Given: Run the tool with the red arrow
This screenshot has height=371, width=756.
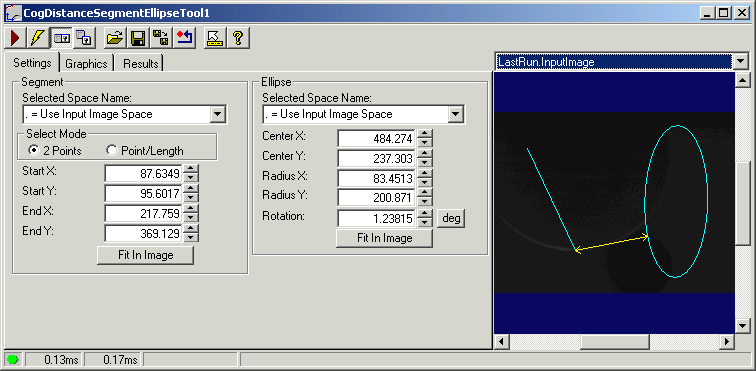Looking at the screenshot, I should pos(15,38).
